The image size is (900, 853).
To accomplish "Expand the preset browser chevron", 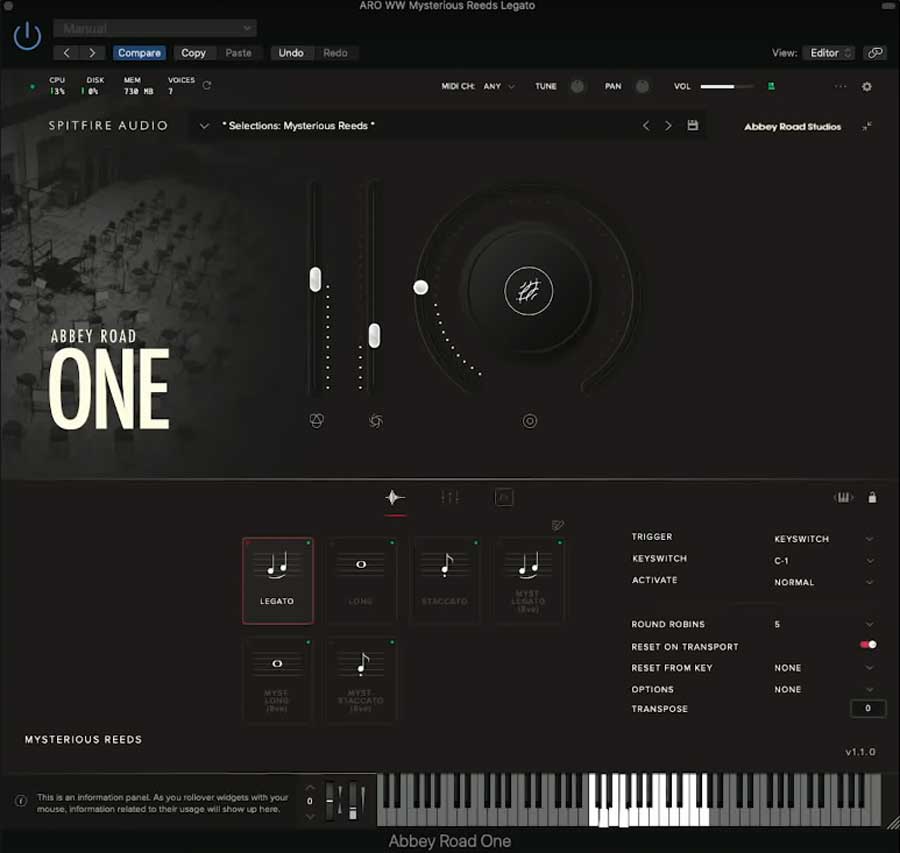I will (204, 126).
